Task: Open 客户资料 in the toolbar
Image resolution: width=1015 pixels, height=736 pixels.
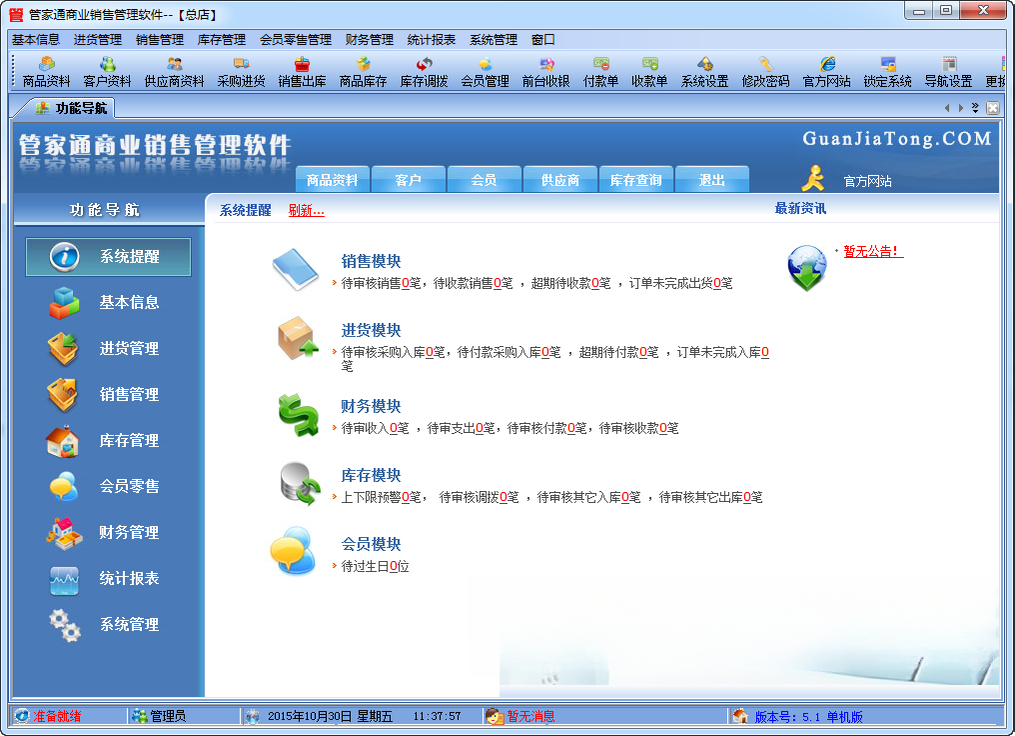Action: coord(107,72)
